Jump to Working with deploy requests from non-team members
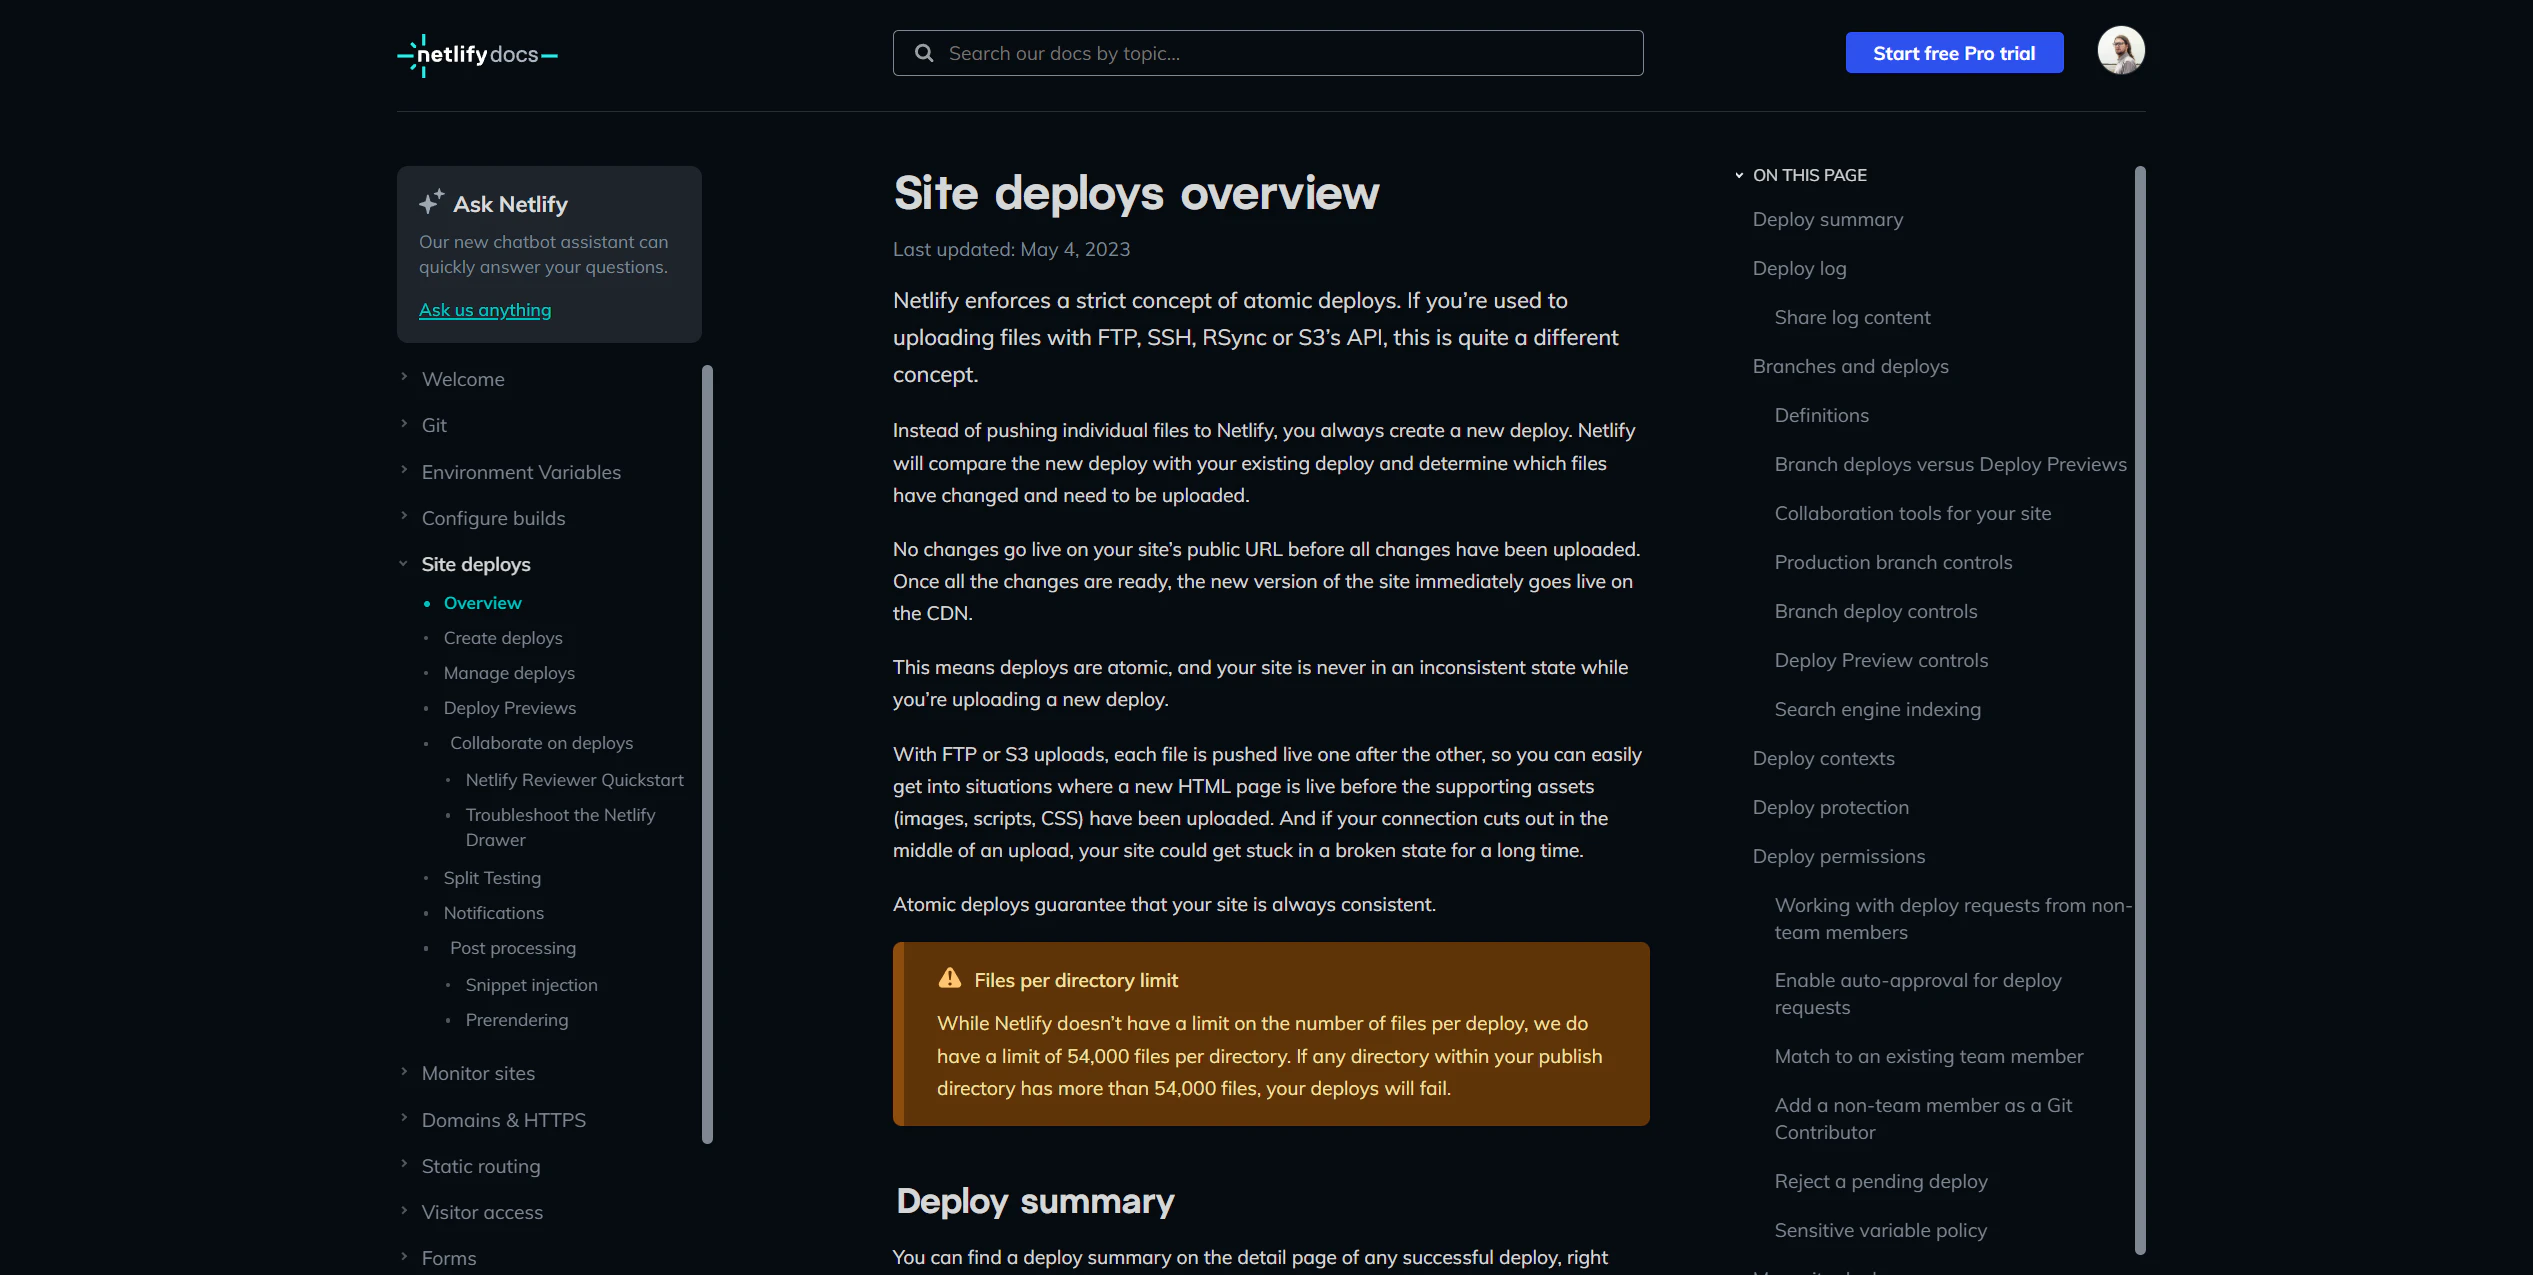Screen dimensions: 2533x1275 [1953, 918]
